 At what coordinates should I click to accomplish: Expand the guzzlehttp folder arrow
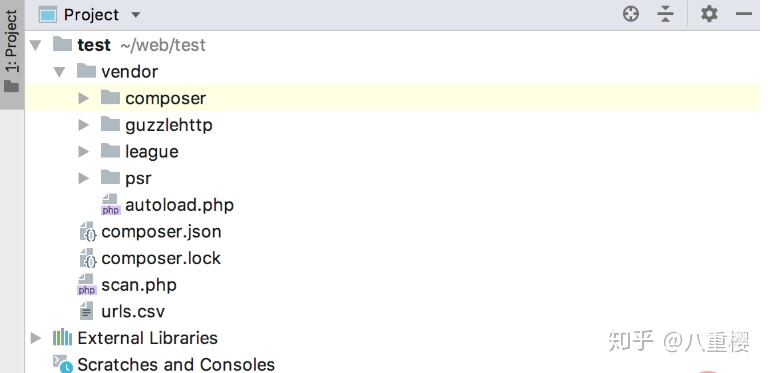pyautogui.click(x=84, y=125)
